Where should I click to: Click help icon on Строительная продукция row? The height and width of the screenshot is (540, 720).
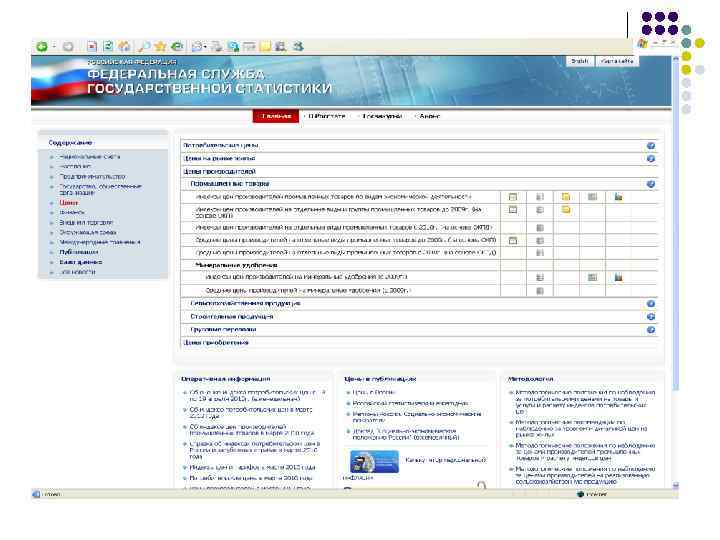pos(651,317)
